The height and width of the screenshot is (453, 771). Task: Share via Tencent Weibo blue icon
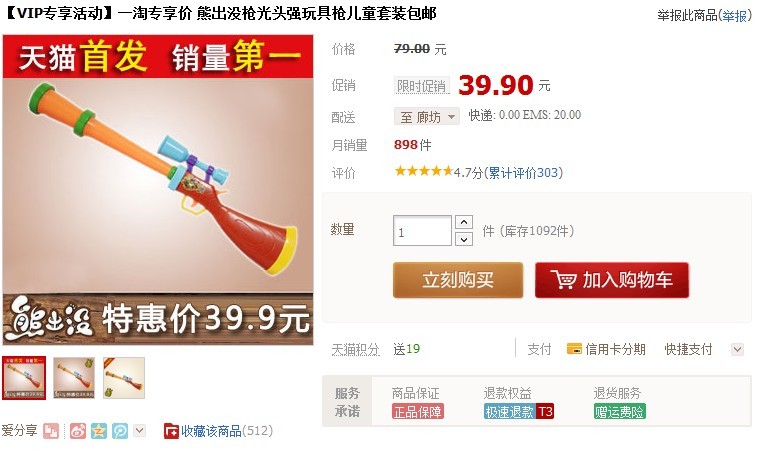pos(120,431)
